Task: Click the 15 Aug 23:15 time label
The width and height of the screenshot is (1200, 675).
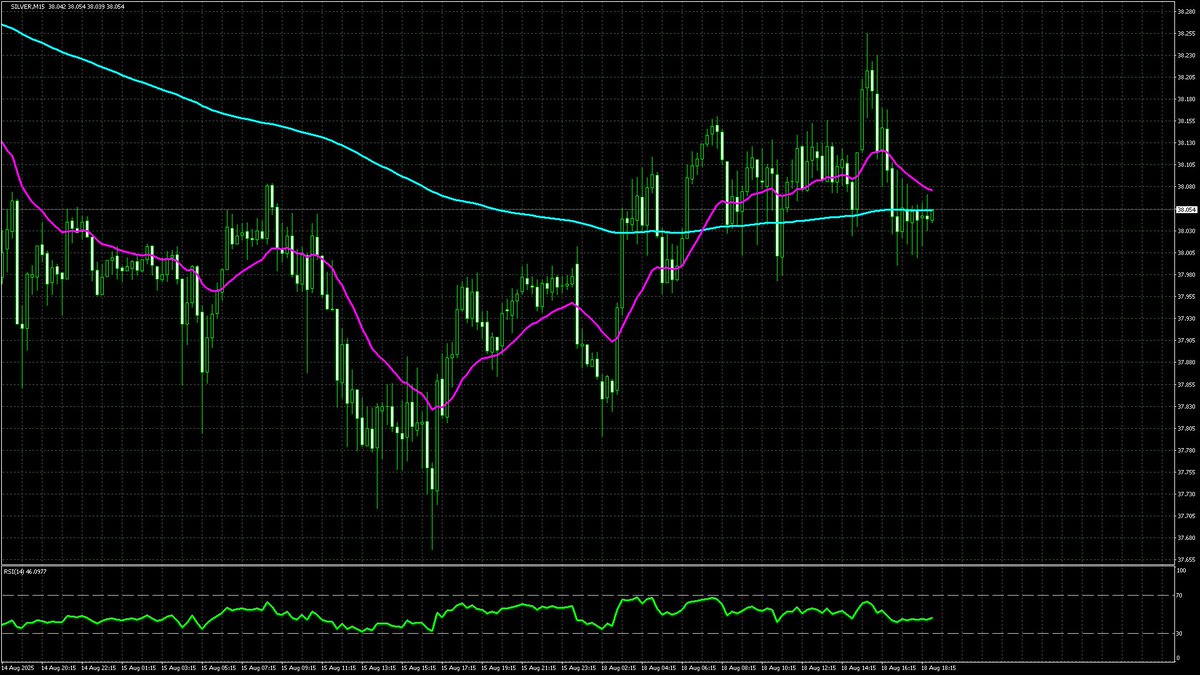Action: coord(579,667)
